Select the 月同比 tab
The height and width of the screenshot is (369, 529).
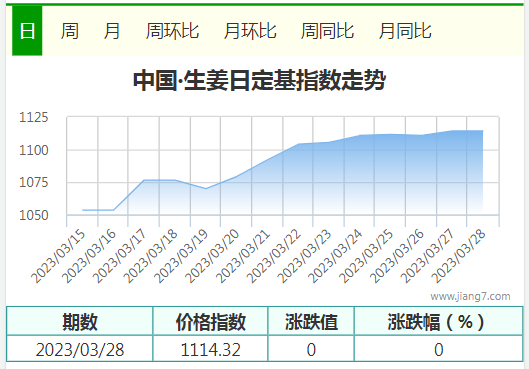click(x=405, y=31)
